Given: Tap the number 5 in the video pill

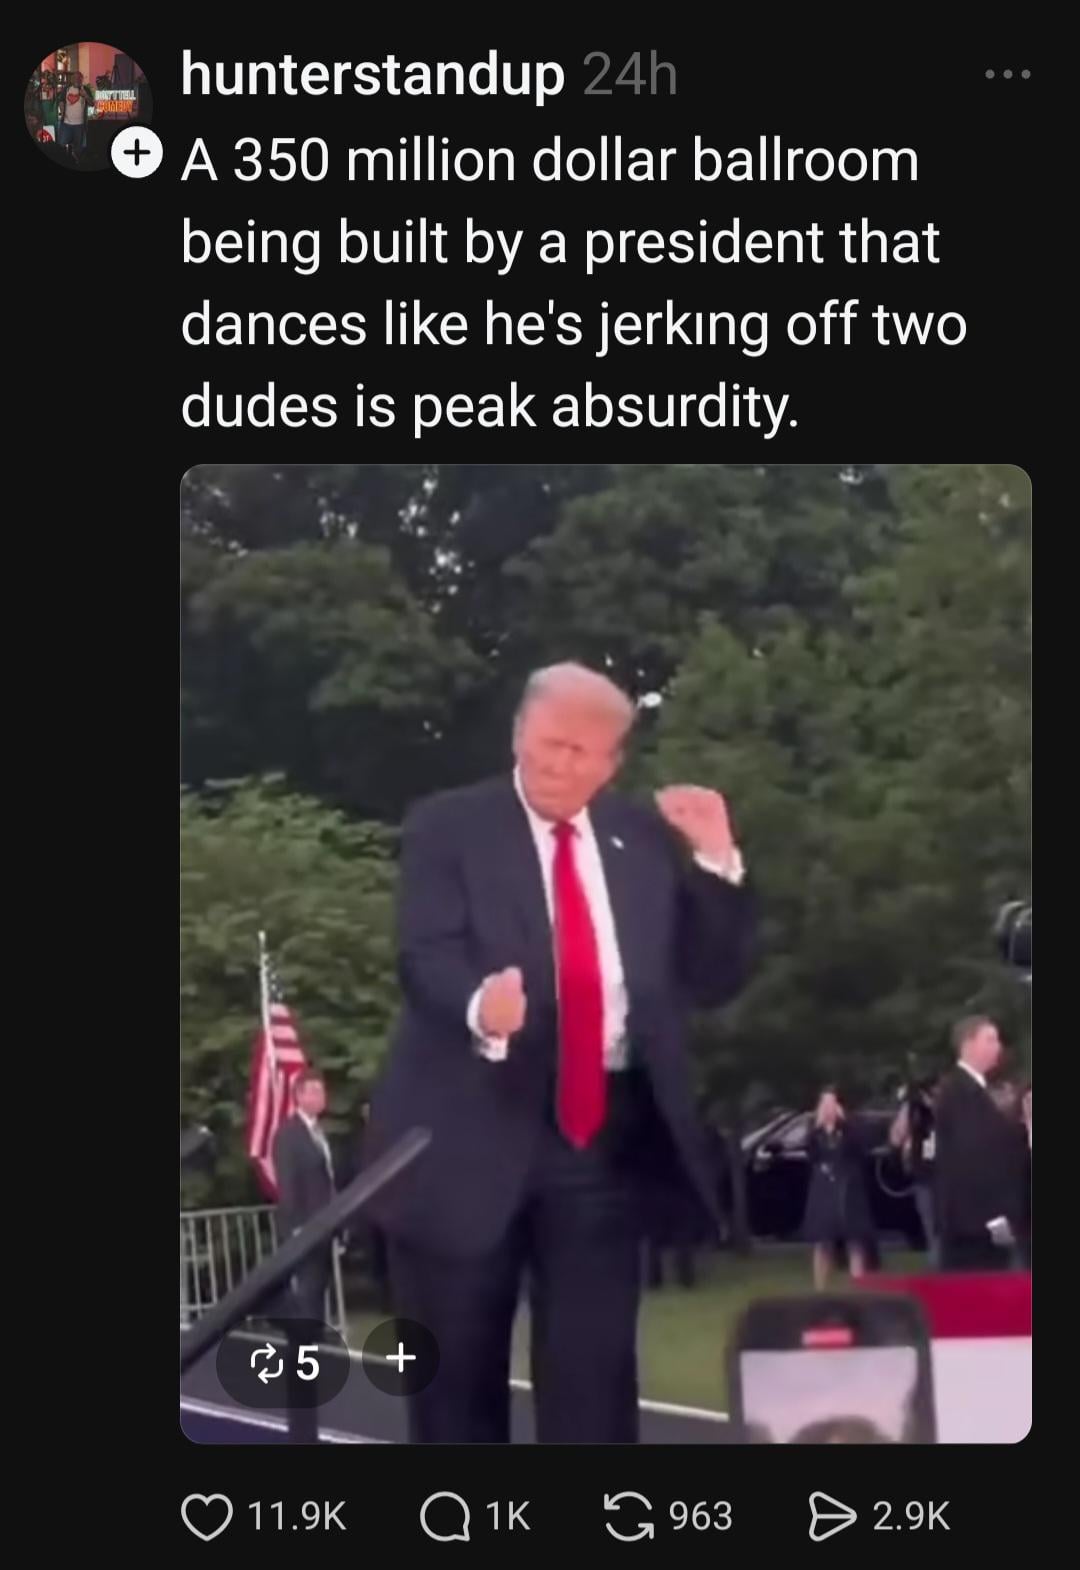Looking at the screenshot, I should point(308,1362).
